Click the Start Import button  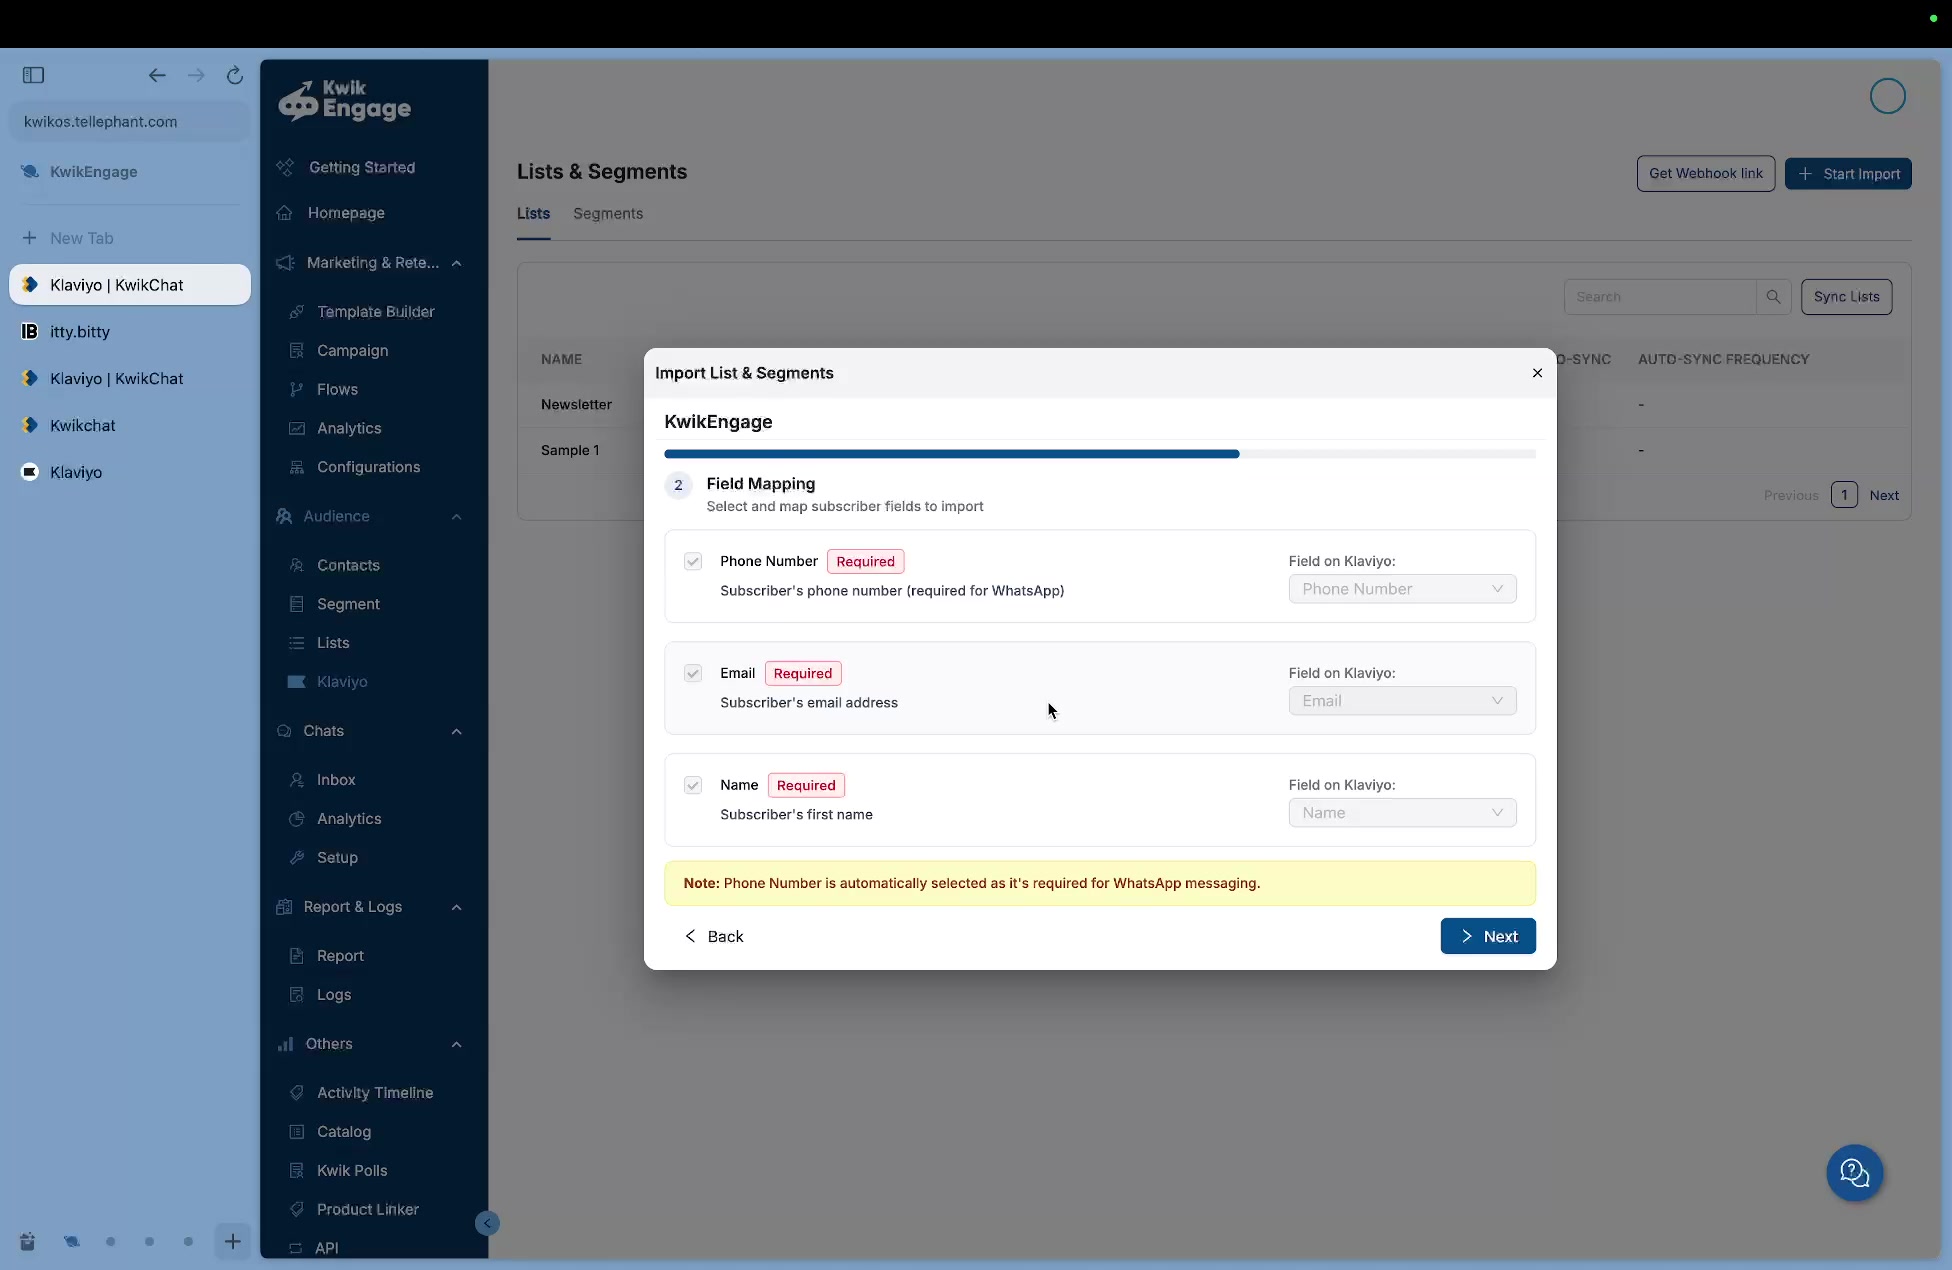click(1848, 174)
